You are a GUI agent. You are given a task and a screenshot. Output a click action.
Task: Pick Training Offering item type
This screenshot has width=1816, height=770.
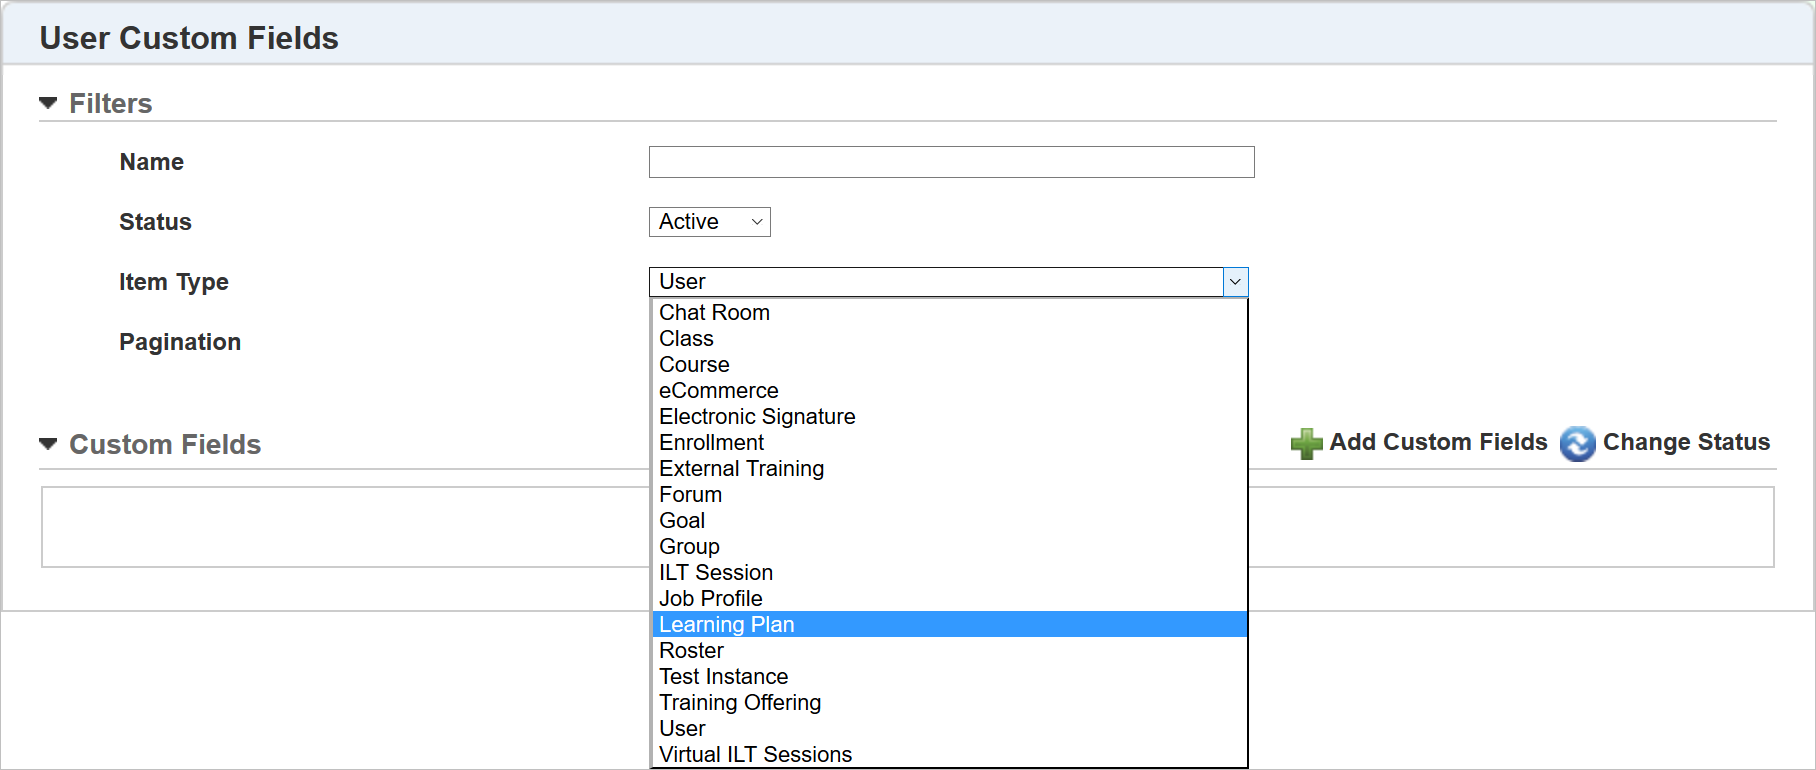tap(740, 703)
